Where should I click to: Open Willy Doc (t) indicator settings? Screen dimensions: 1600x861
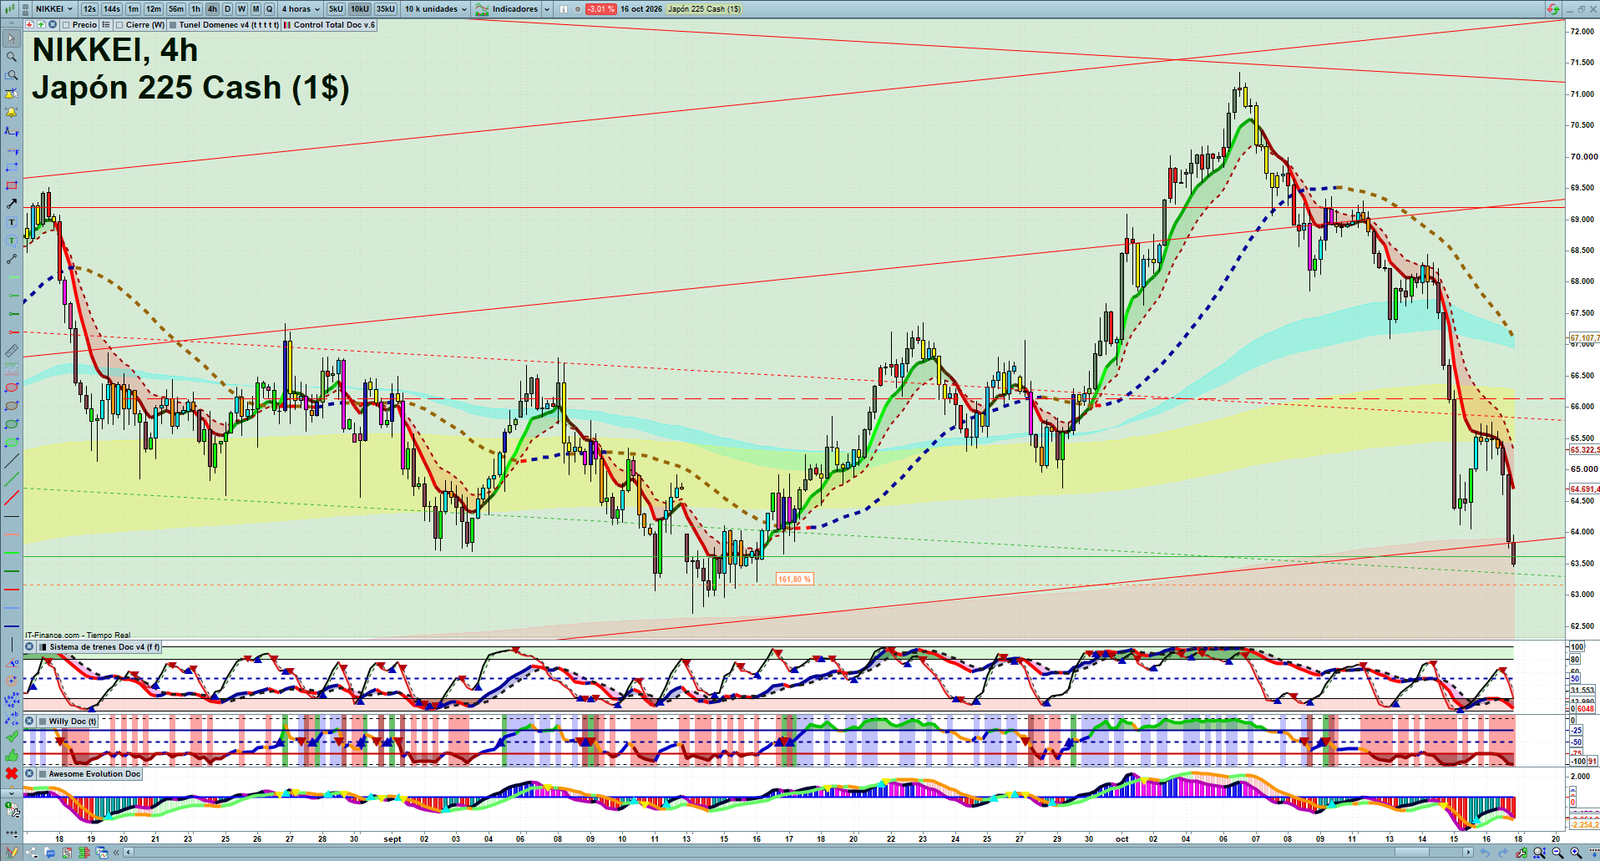pos(73,721)
